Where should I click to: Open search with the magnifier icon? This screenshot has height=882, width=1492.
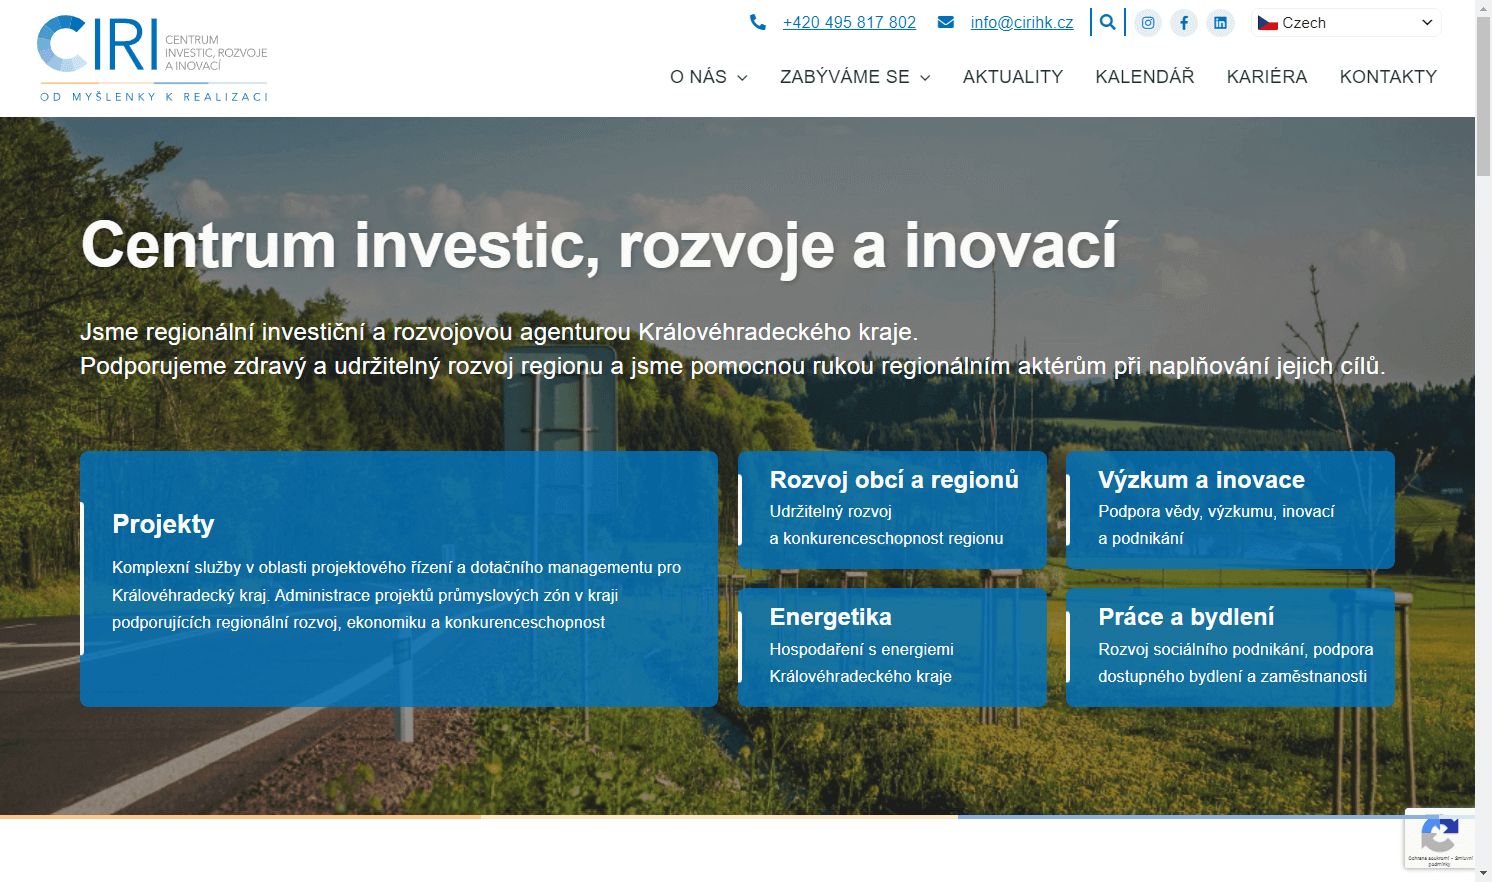click(x=1107, y=22)
